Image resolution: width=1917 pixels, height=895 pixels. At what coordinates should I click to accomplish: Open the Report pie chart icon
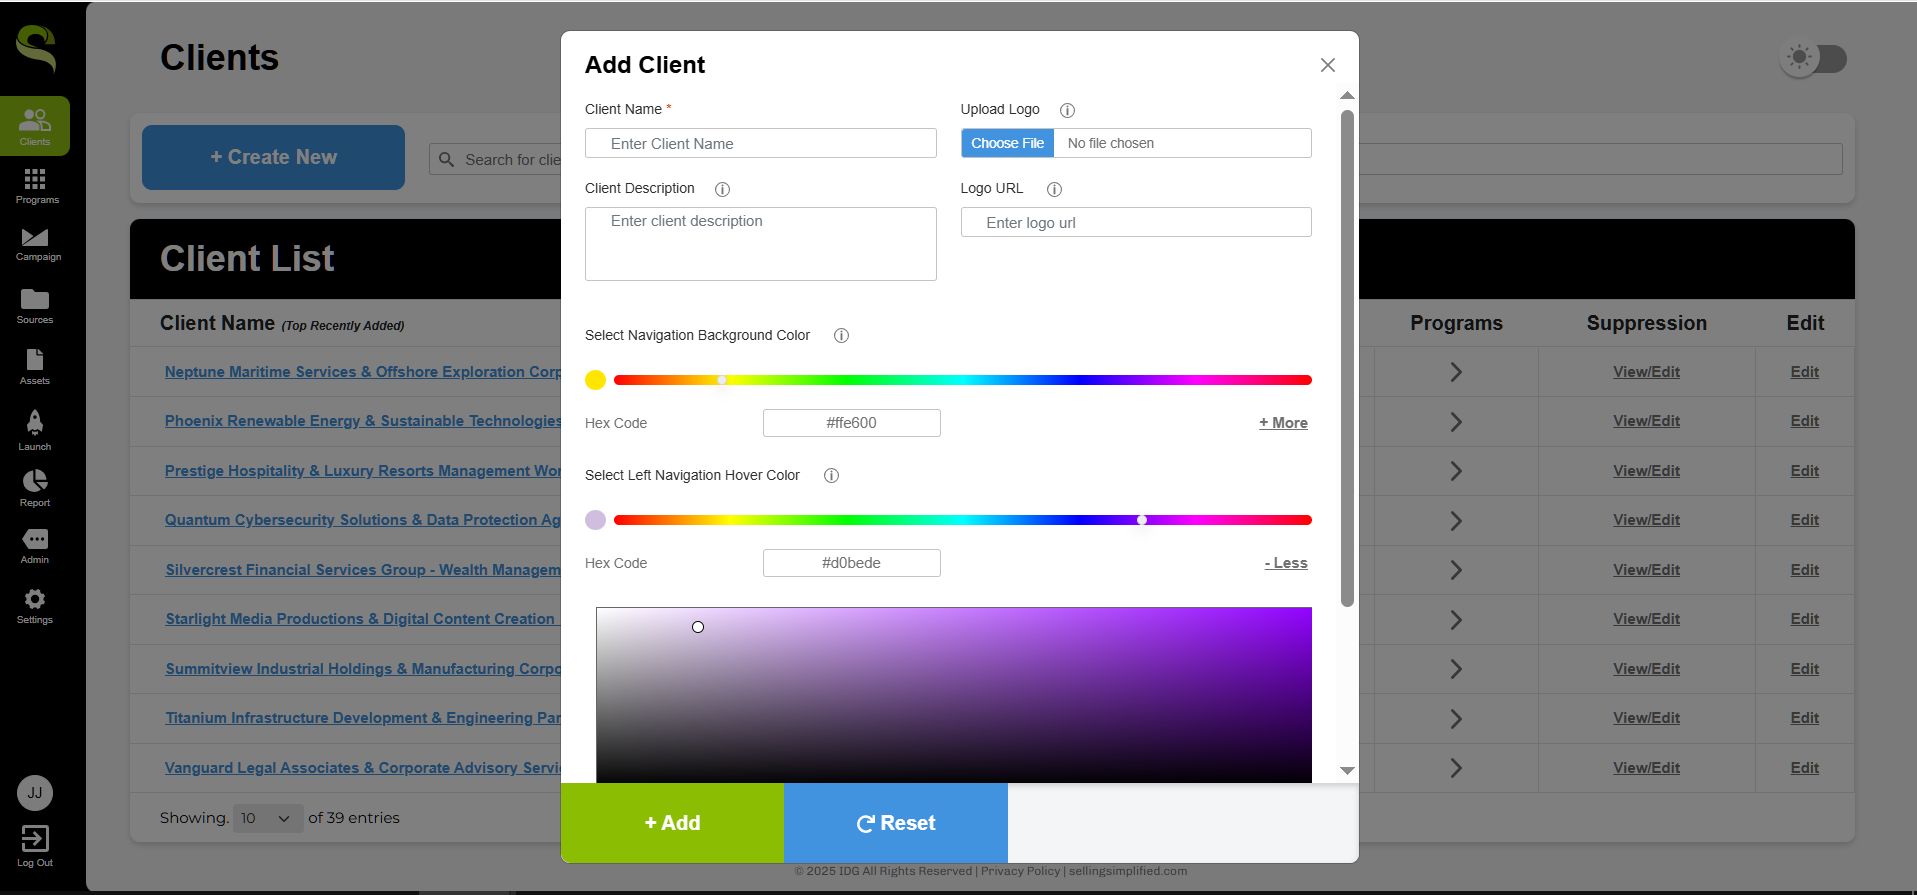coord(35,482)
